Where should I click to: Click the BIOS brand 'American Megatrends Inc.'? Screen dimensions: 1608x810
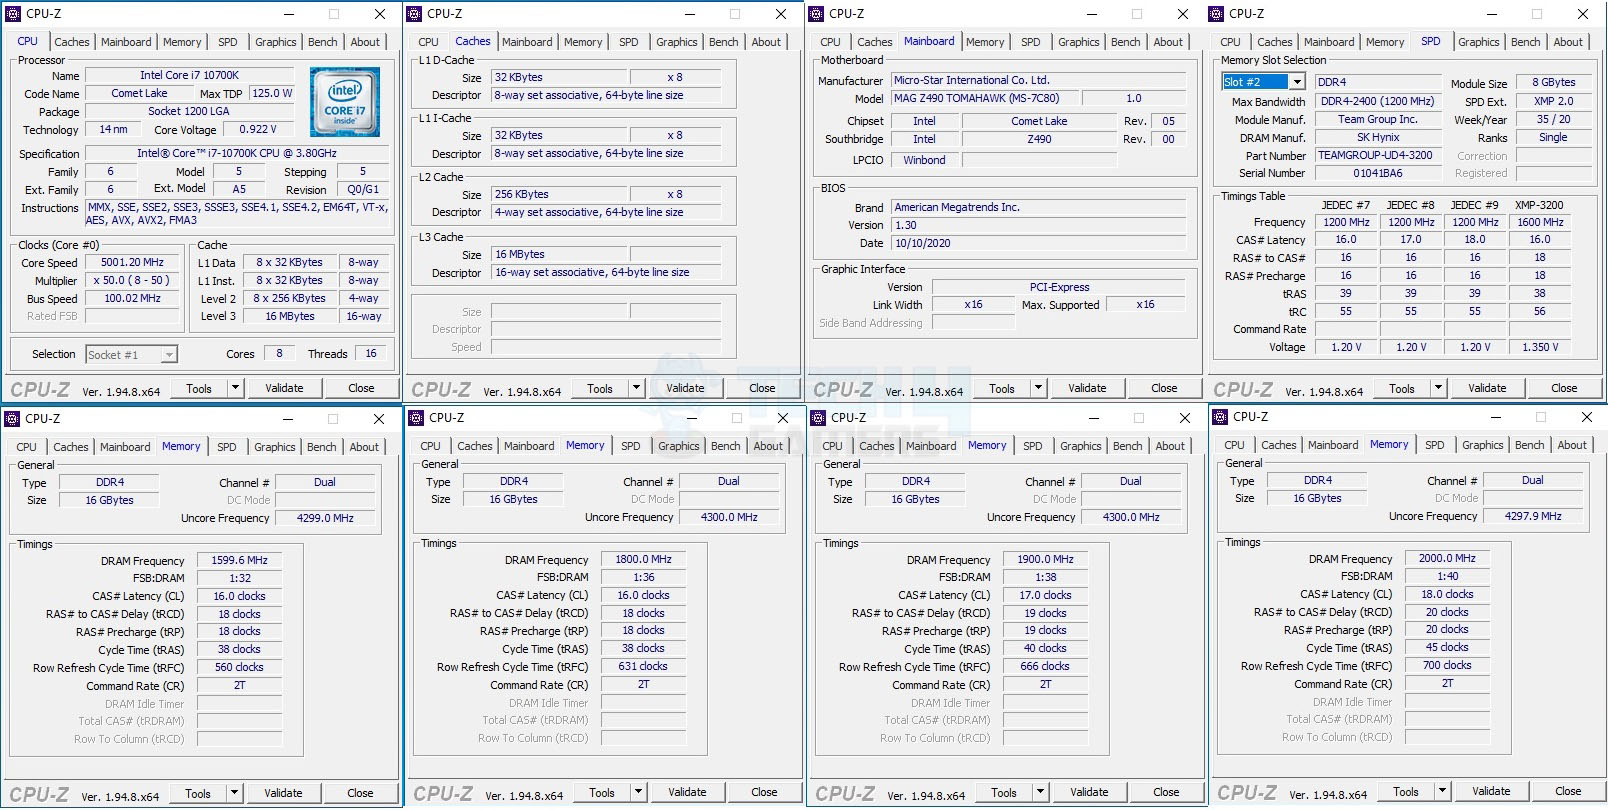point(1039,207)
